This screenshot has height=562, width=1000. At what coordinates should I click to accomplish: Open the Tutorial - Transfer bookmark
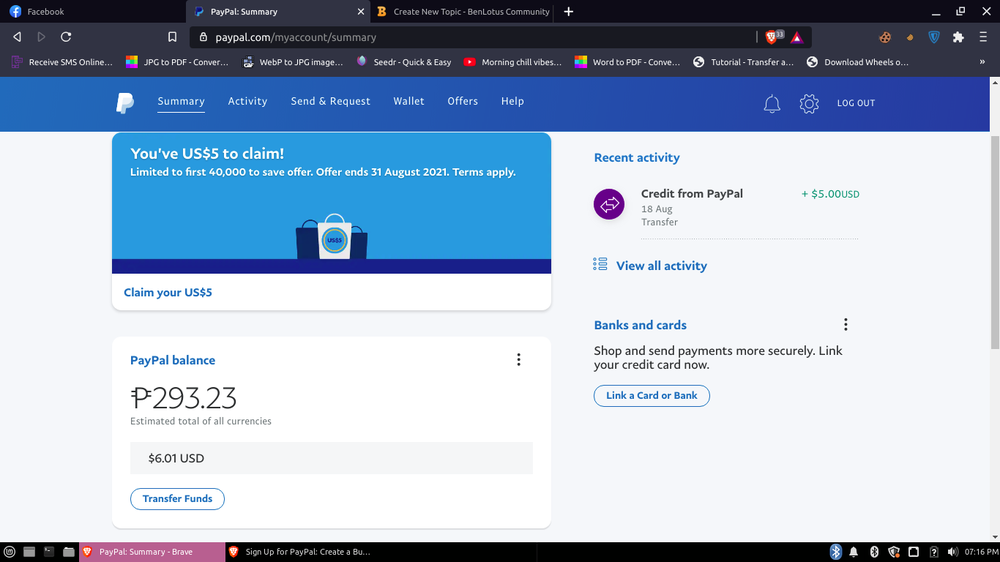744,62
